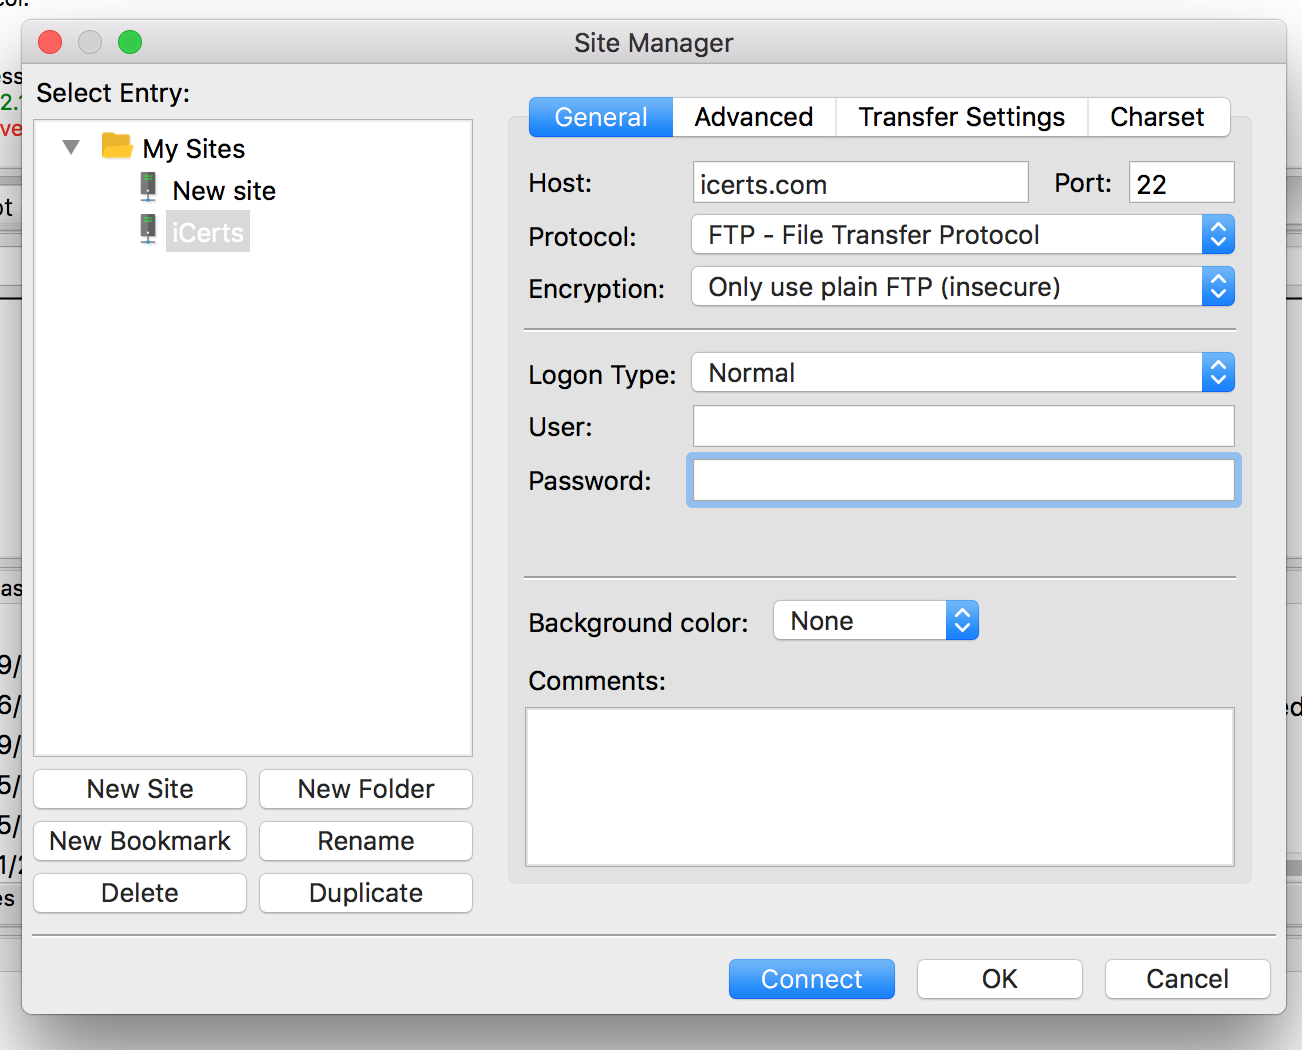The width and height of the screenshot is (1302, 1050).
Task: Switch to the Advanced tab
Action: (x=754, y=117)
